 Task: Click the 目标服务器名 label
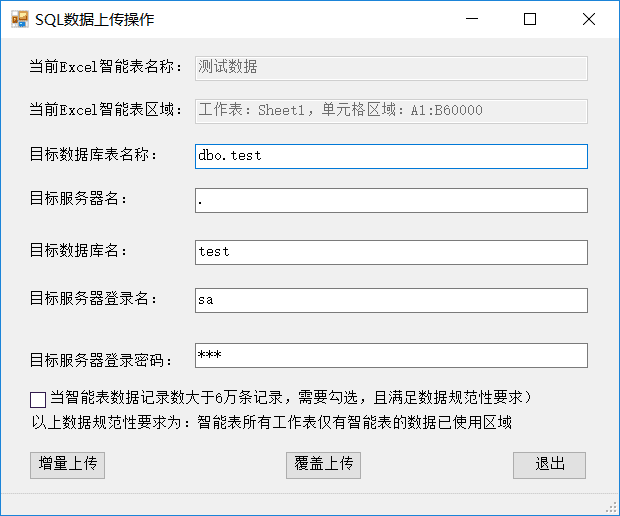(78, 198)
